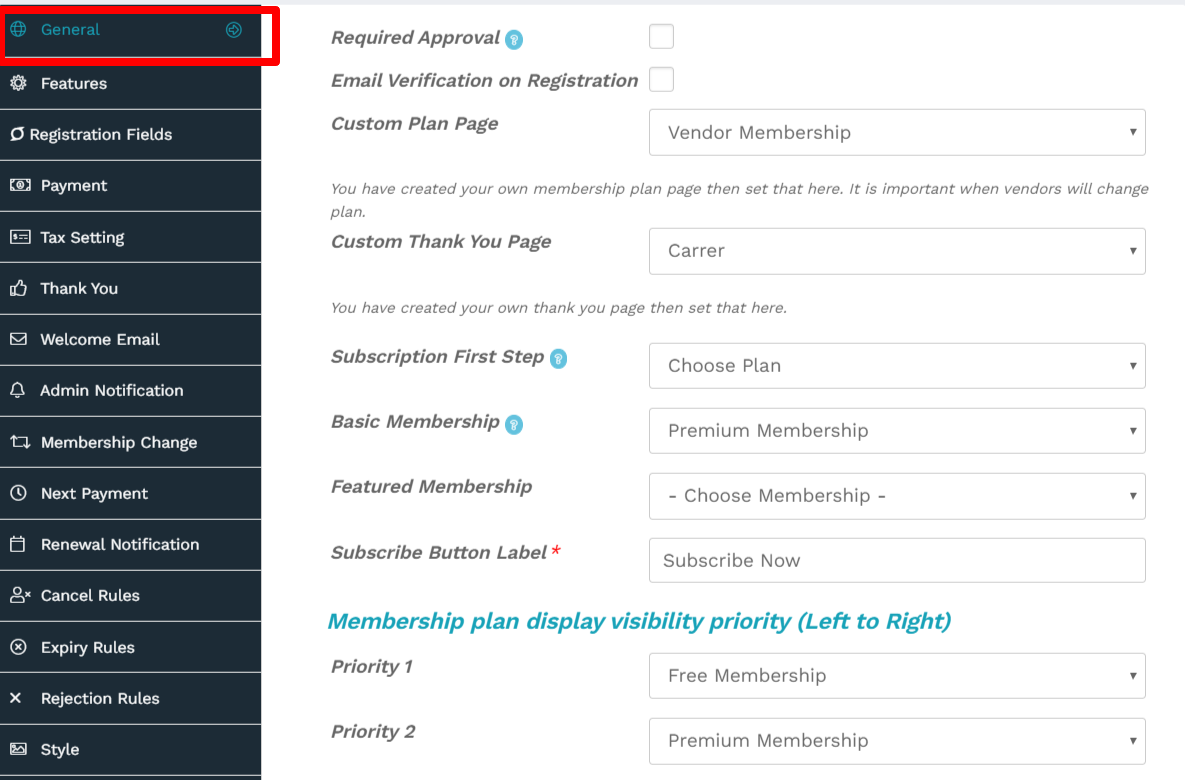Open the Cancel Rules section
This screenshot has width=1185, height=780.
pyautogui.click(x=90, y=596)
